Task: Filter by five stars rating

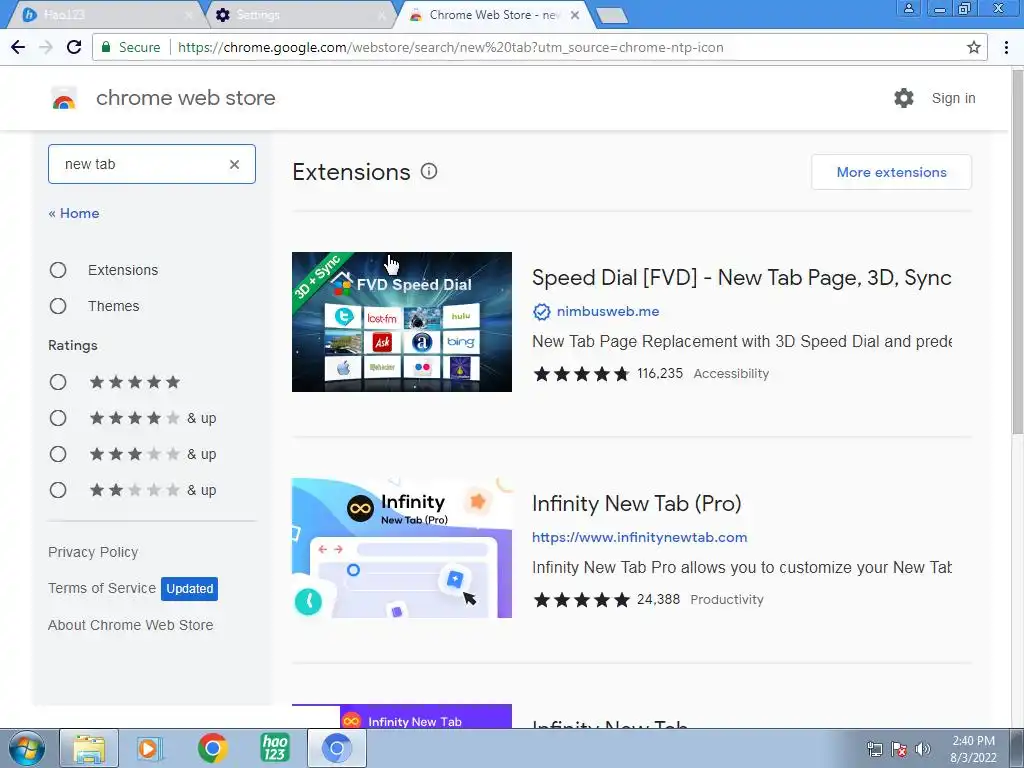Action: pos(58,382)
